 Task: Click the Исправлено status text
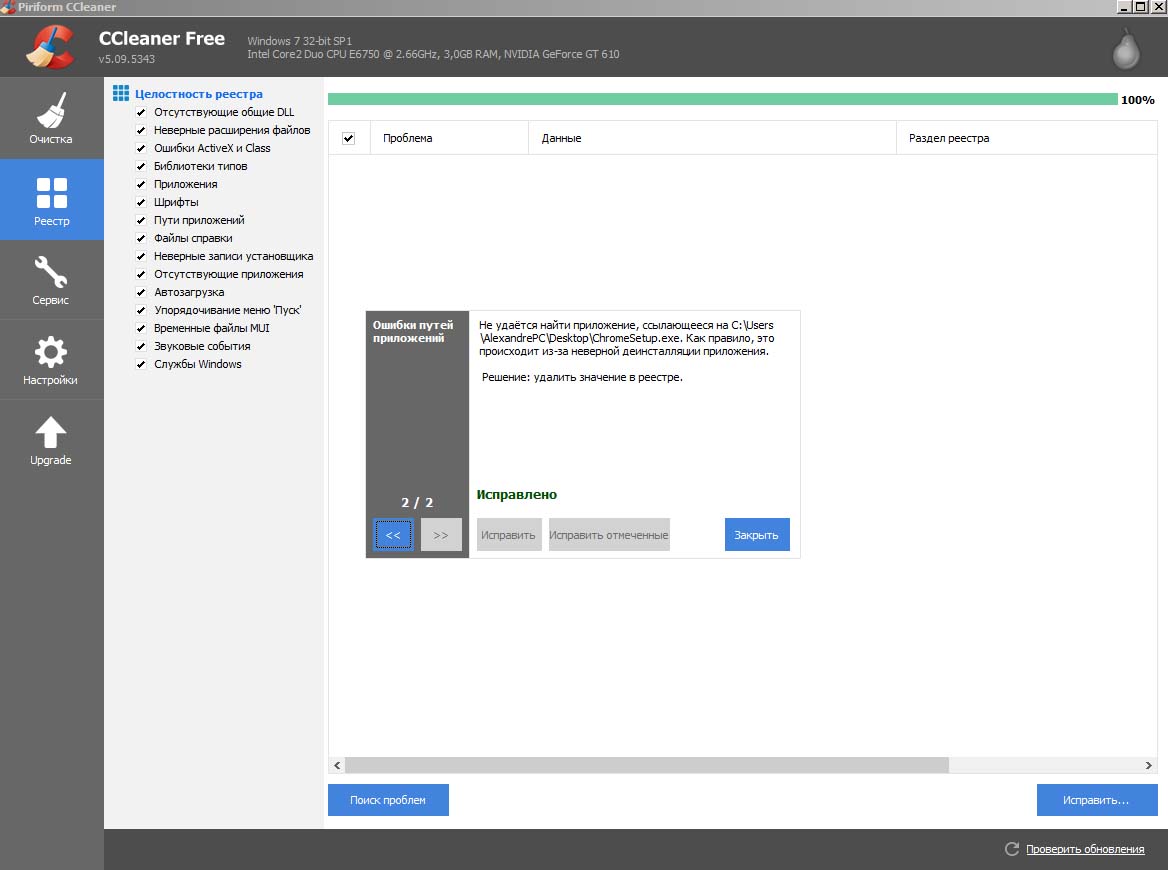517,495
